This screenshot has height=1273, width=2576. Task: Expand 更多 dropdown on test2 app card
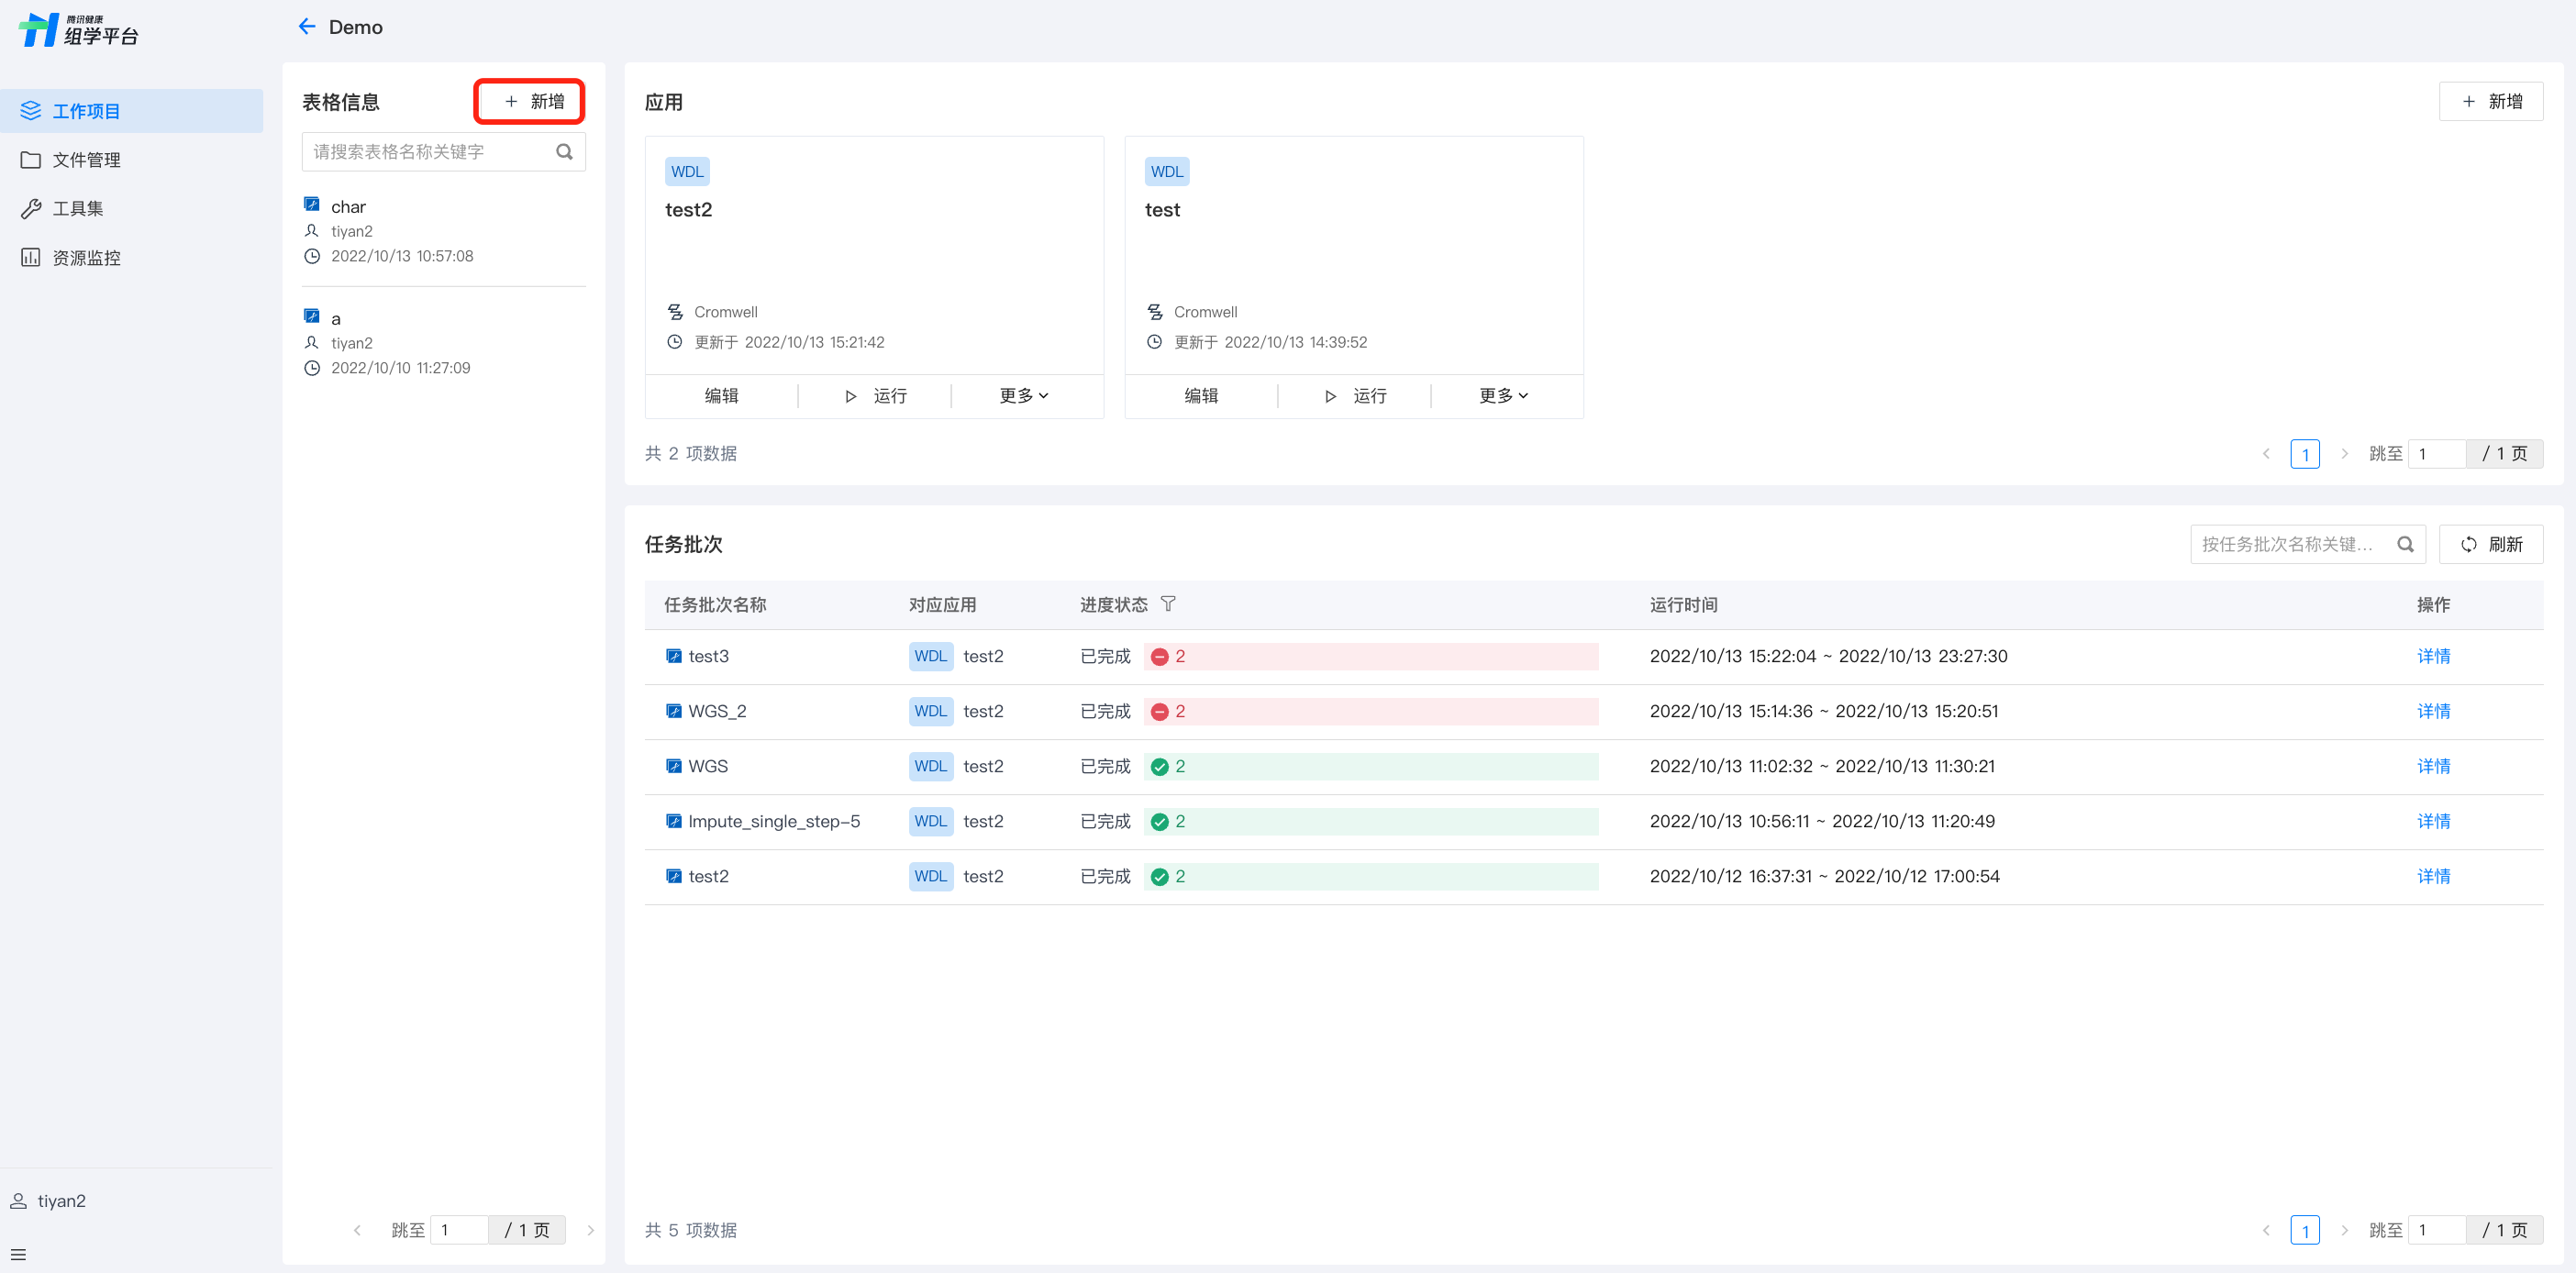[x=1024, y=396]
